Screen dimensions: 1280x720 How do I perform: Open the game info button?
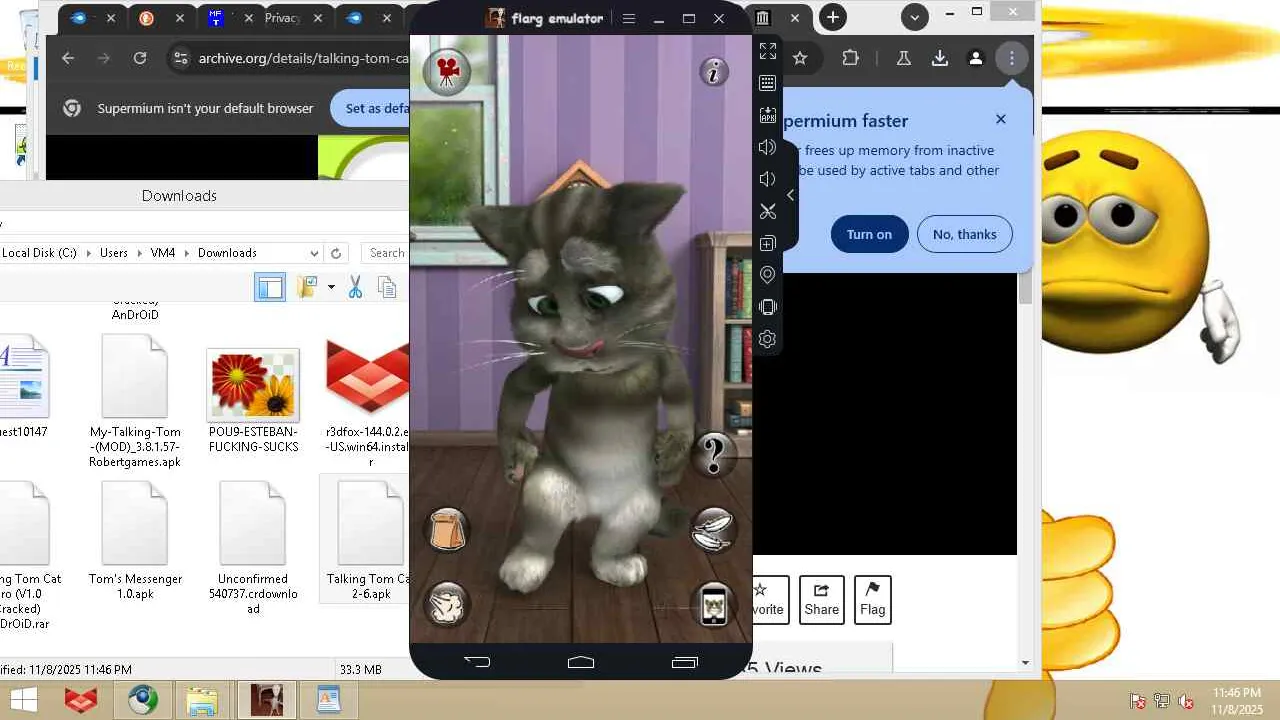(714, 72)
